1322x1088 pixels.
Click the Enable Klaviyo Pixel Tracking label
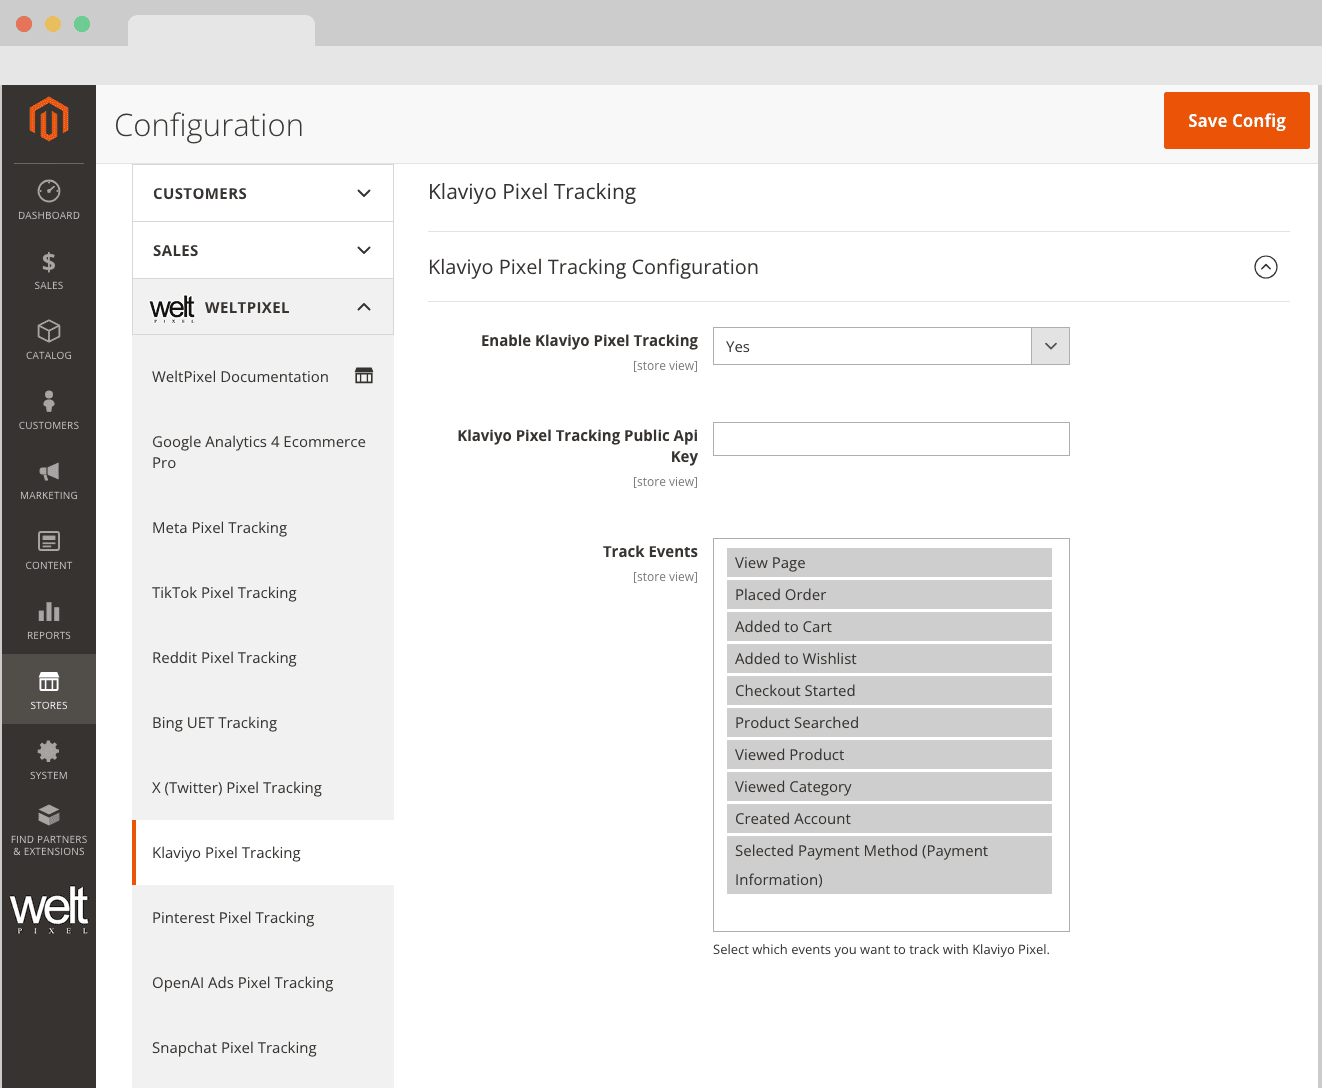click(589, 341)
